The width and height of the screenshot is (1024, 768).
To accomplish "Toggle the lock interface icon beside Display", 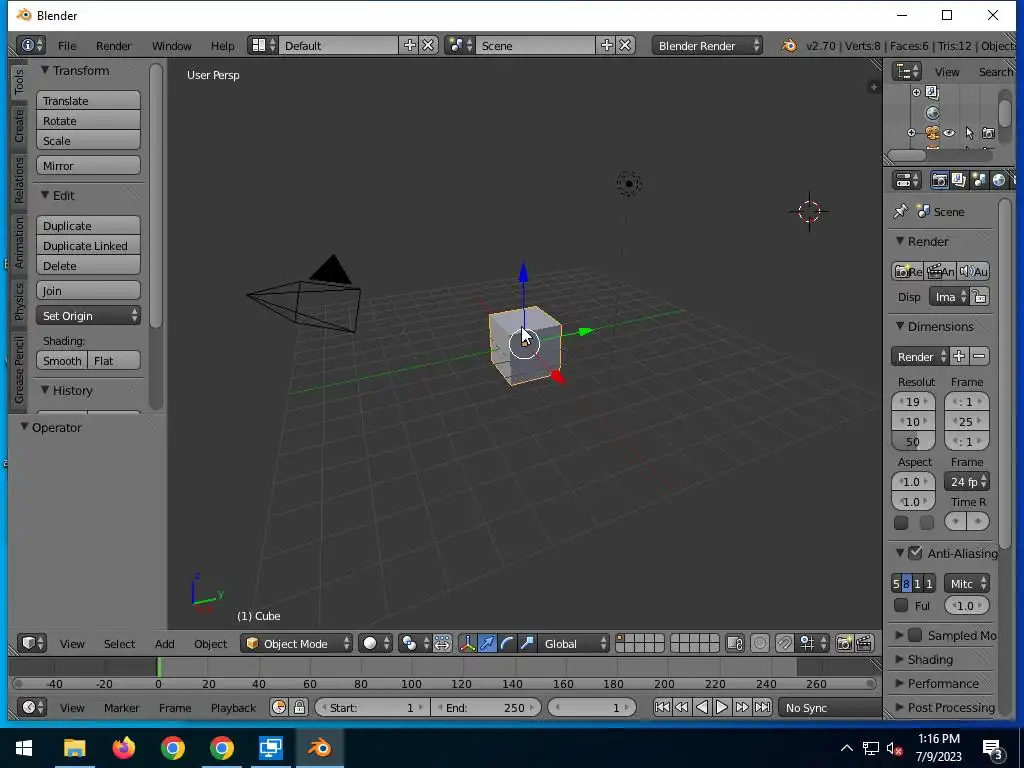I will pos(979,296).
